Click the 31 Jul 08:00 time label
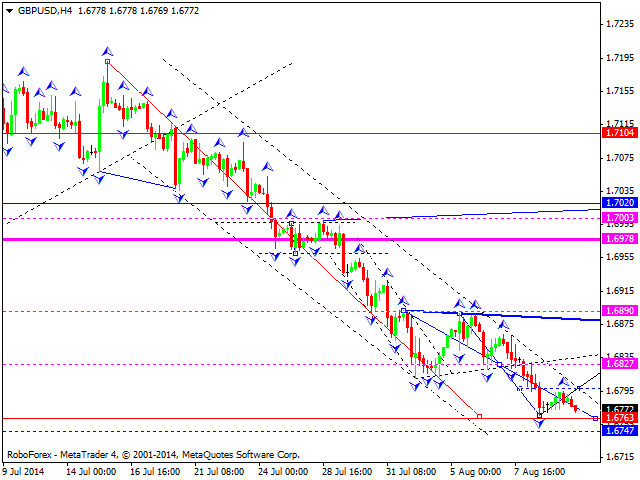 click(410, 470)
